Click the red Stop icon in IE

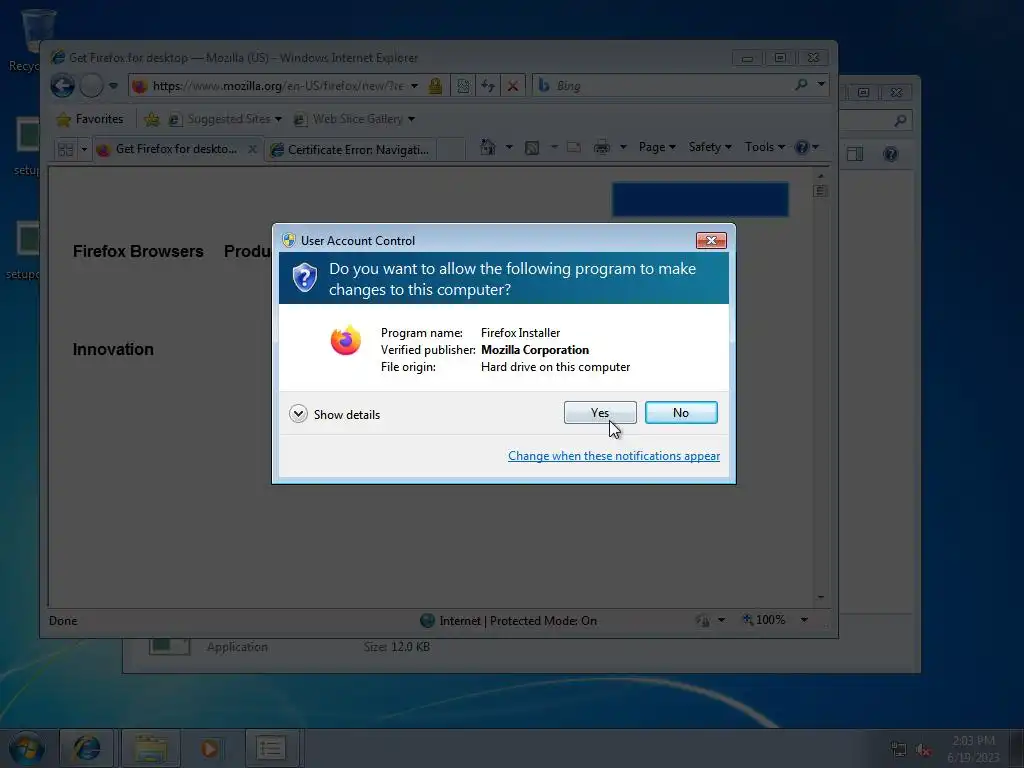click(x=513, y=86)
